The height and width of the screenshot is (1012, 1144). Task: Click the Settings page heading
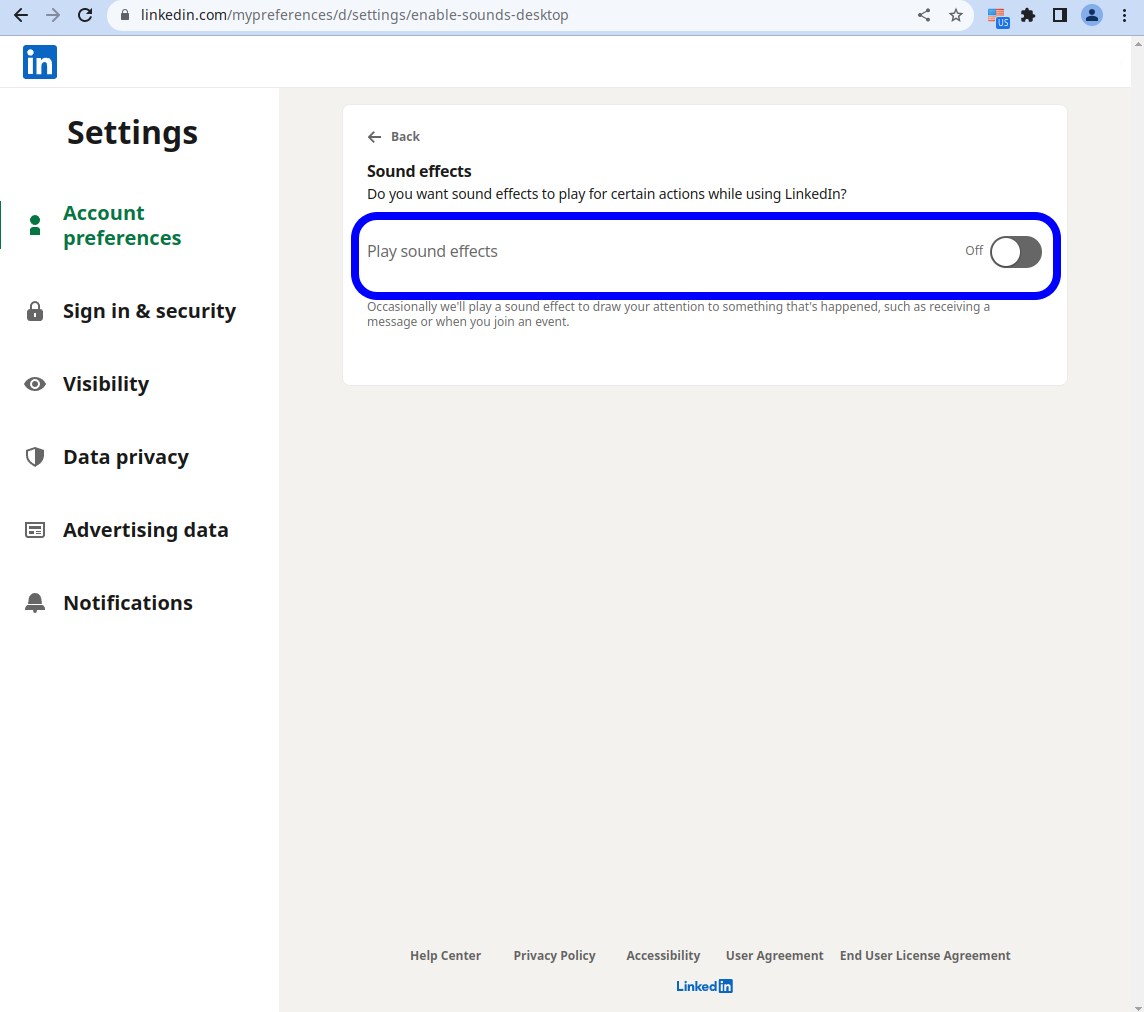[132, 133]
